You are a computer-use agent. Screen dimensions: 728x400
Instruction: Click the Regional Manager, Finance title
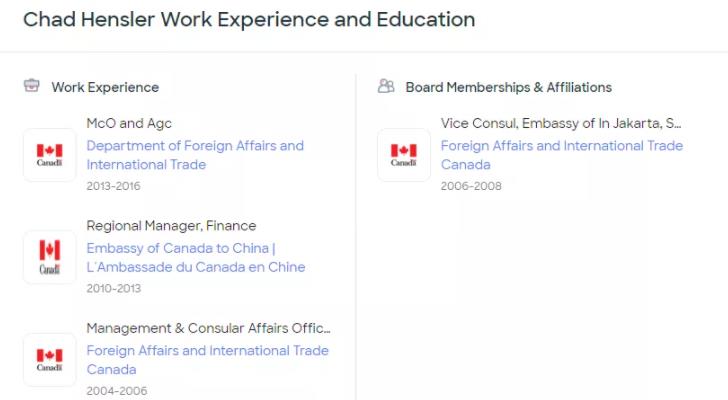(171, 225)
